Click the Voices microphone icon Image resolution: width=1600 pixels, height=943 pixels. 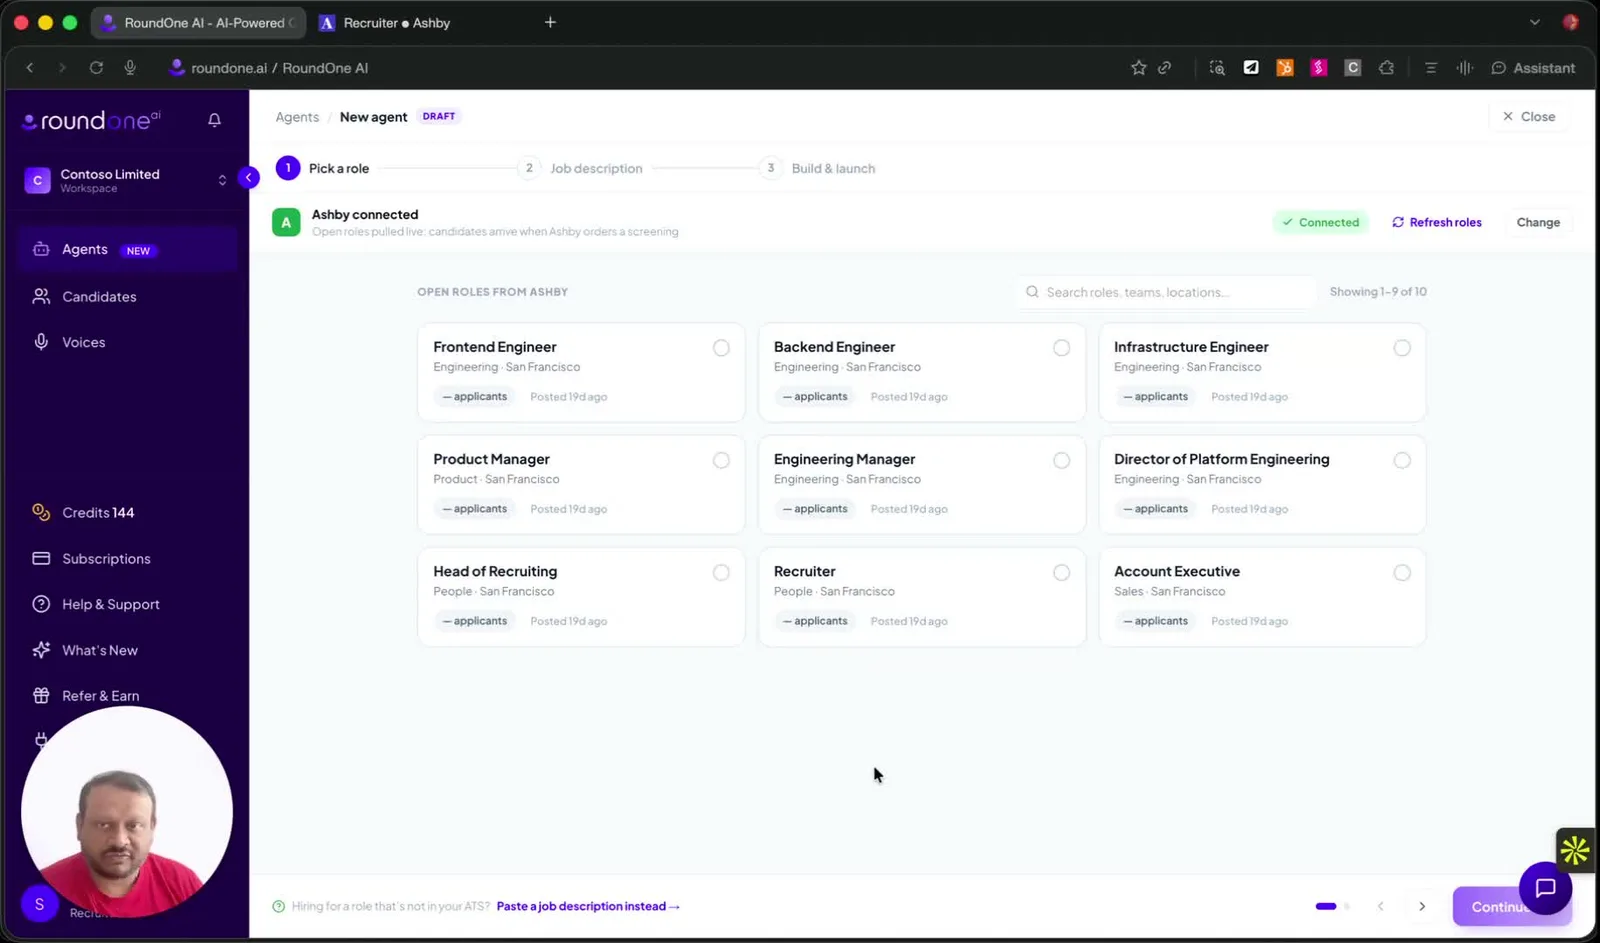coord(41,342)
